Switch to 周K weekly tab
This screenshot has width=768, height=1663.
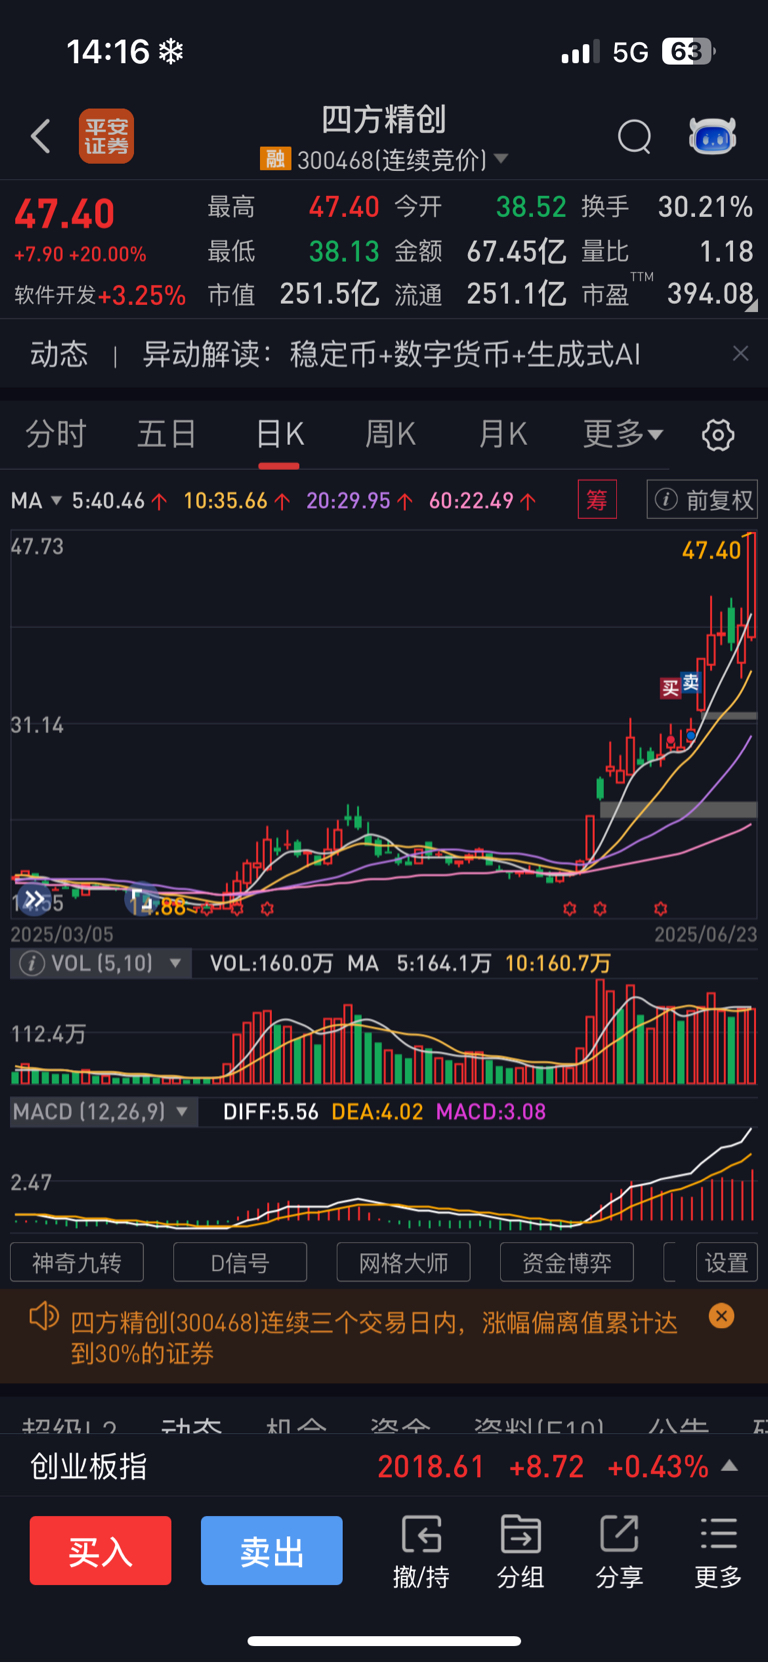click(390, 434)
